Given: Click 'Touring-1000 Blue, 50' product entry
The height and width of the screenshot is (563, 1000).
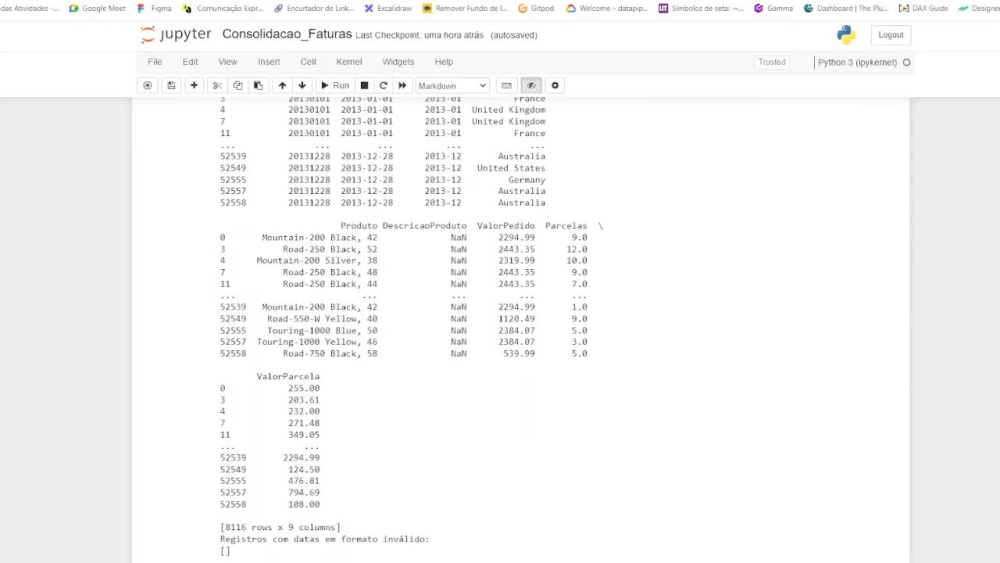Looking at the screenshot, I should click(x=322, y=330).
